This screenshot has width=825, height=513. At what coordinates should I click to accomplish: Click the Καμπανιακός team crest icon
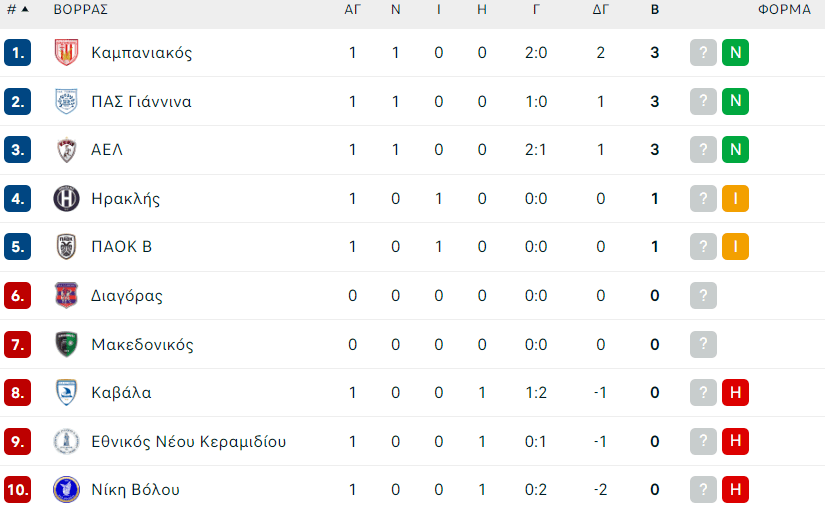66,53
